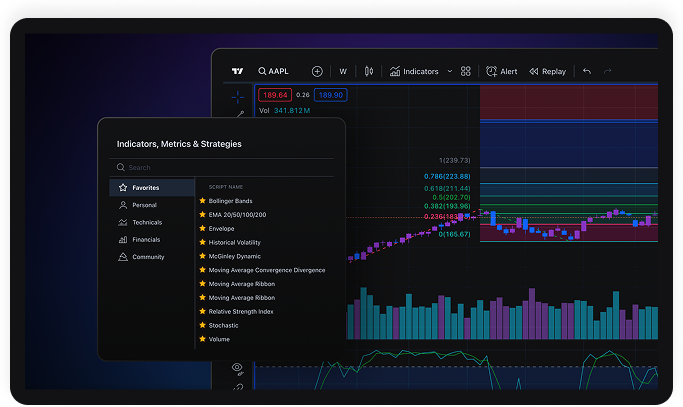Open the layout templates grid icon
Screen dimensions: 683x407
click(466, 71)
